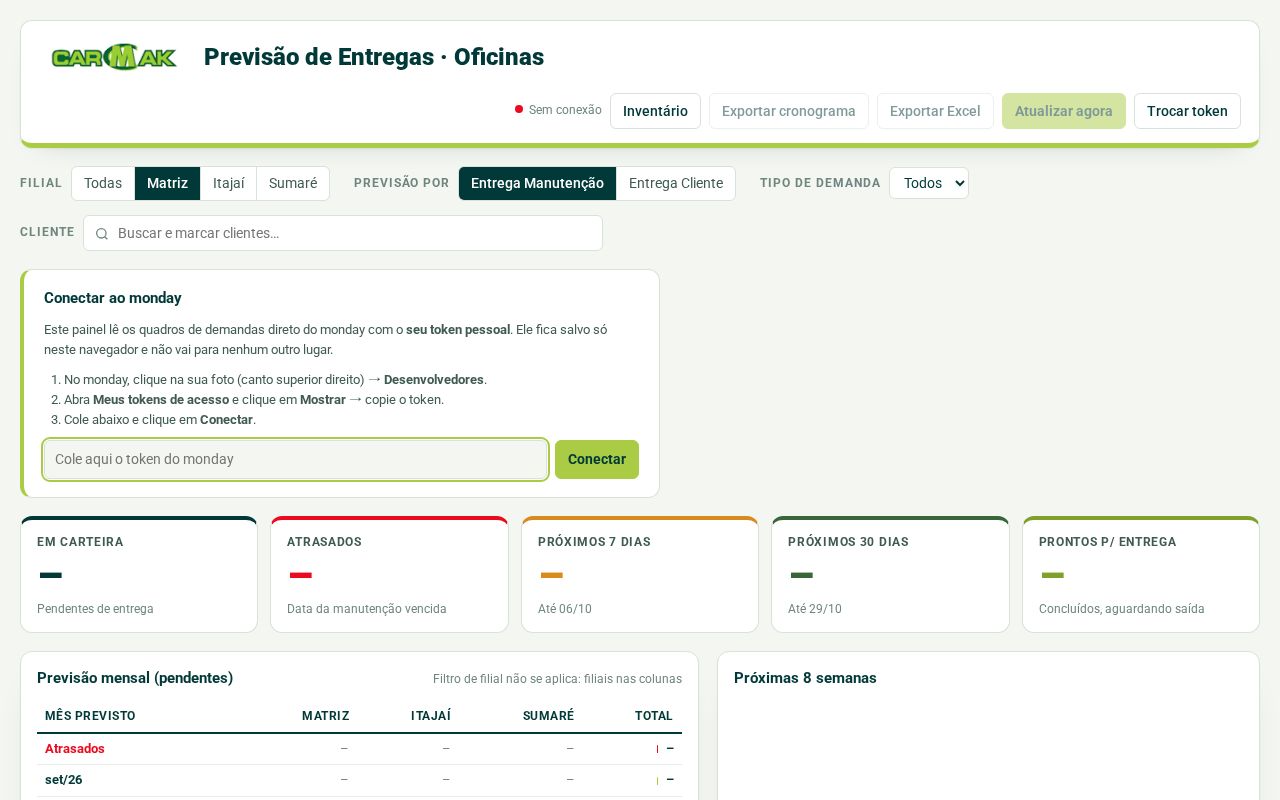
Task: Click the green Conectar button
Action: point(597,459)
